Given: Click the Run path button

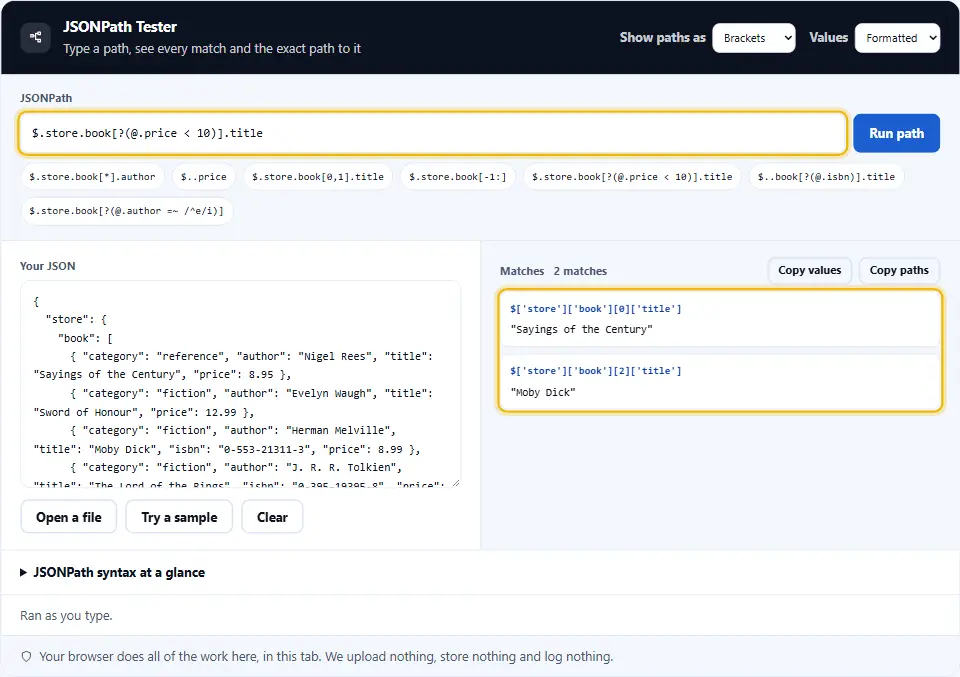Looking at the screenshot, I should coord(896,133).
